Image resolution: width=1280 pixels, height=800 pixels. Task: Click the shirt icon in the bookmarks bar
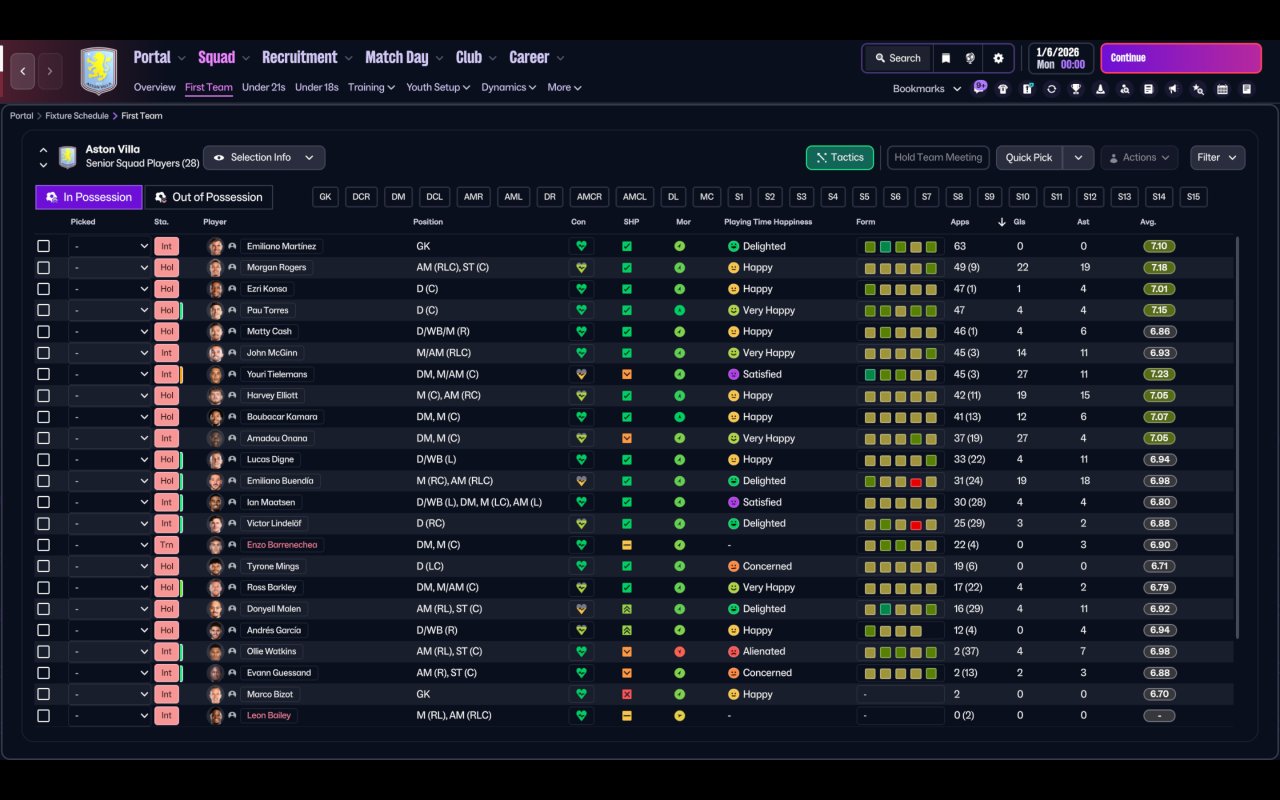[x=1003, y=89]
